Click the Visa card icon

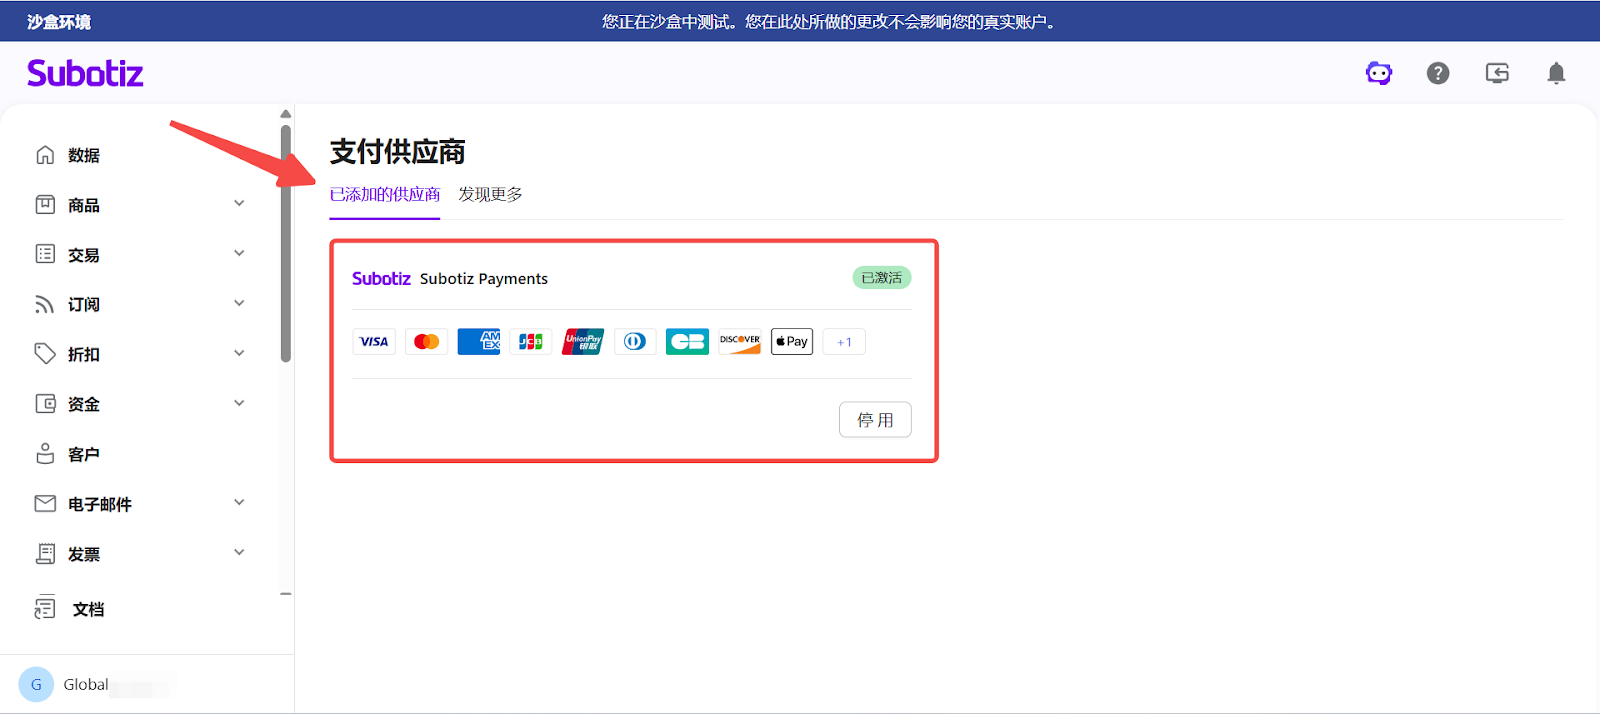[x=374, y=342]
